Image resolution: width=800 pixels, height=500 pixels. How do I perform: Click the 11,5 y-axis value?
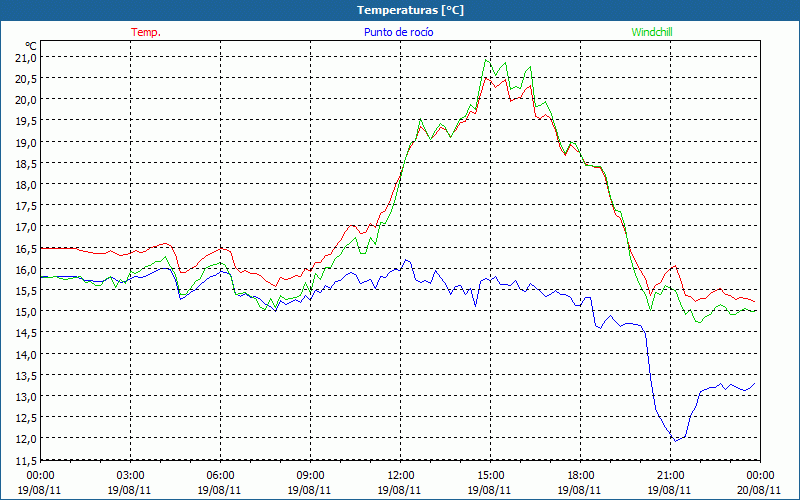coord(27,460)
